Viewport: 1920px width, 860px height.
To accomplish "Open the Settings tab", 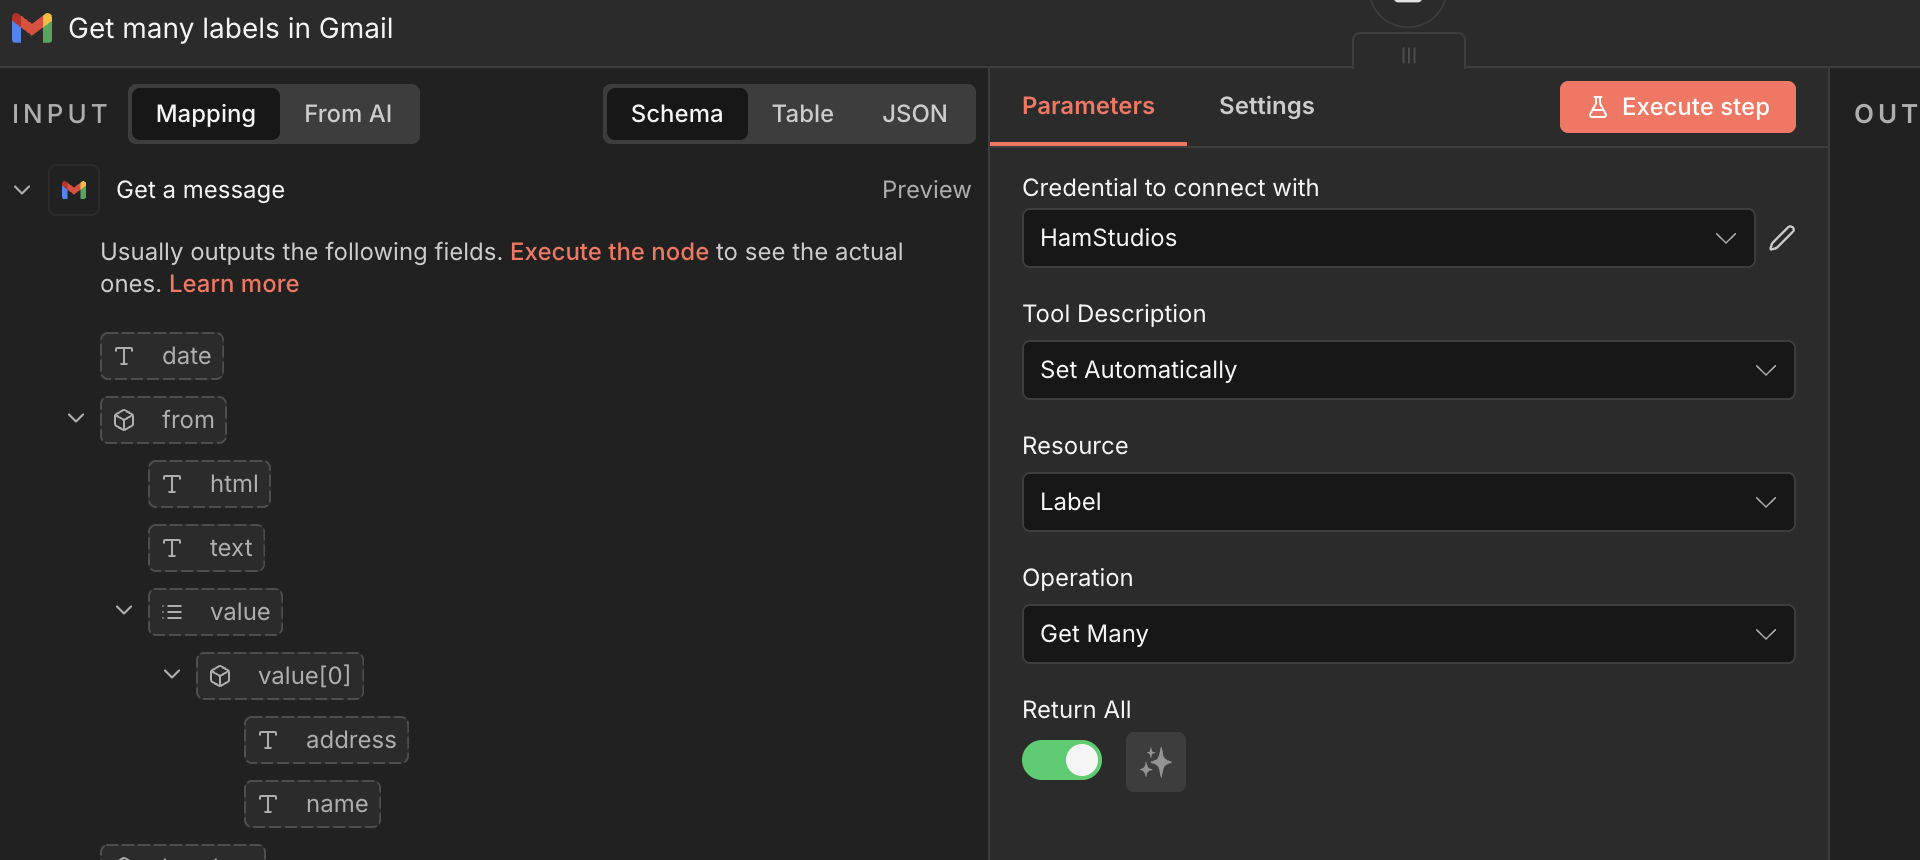I will click(1266, 106).
